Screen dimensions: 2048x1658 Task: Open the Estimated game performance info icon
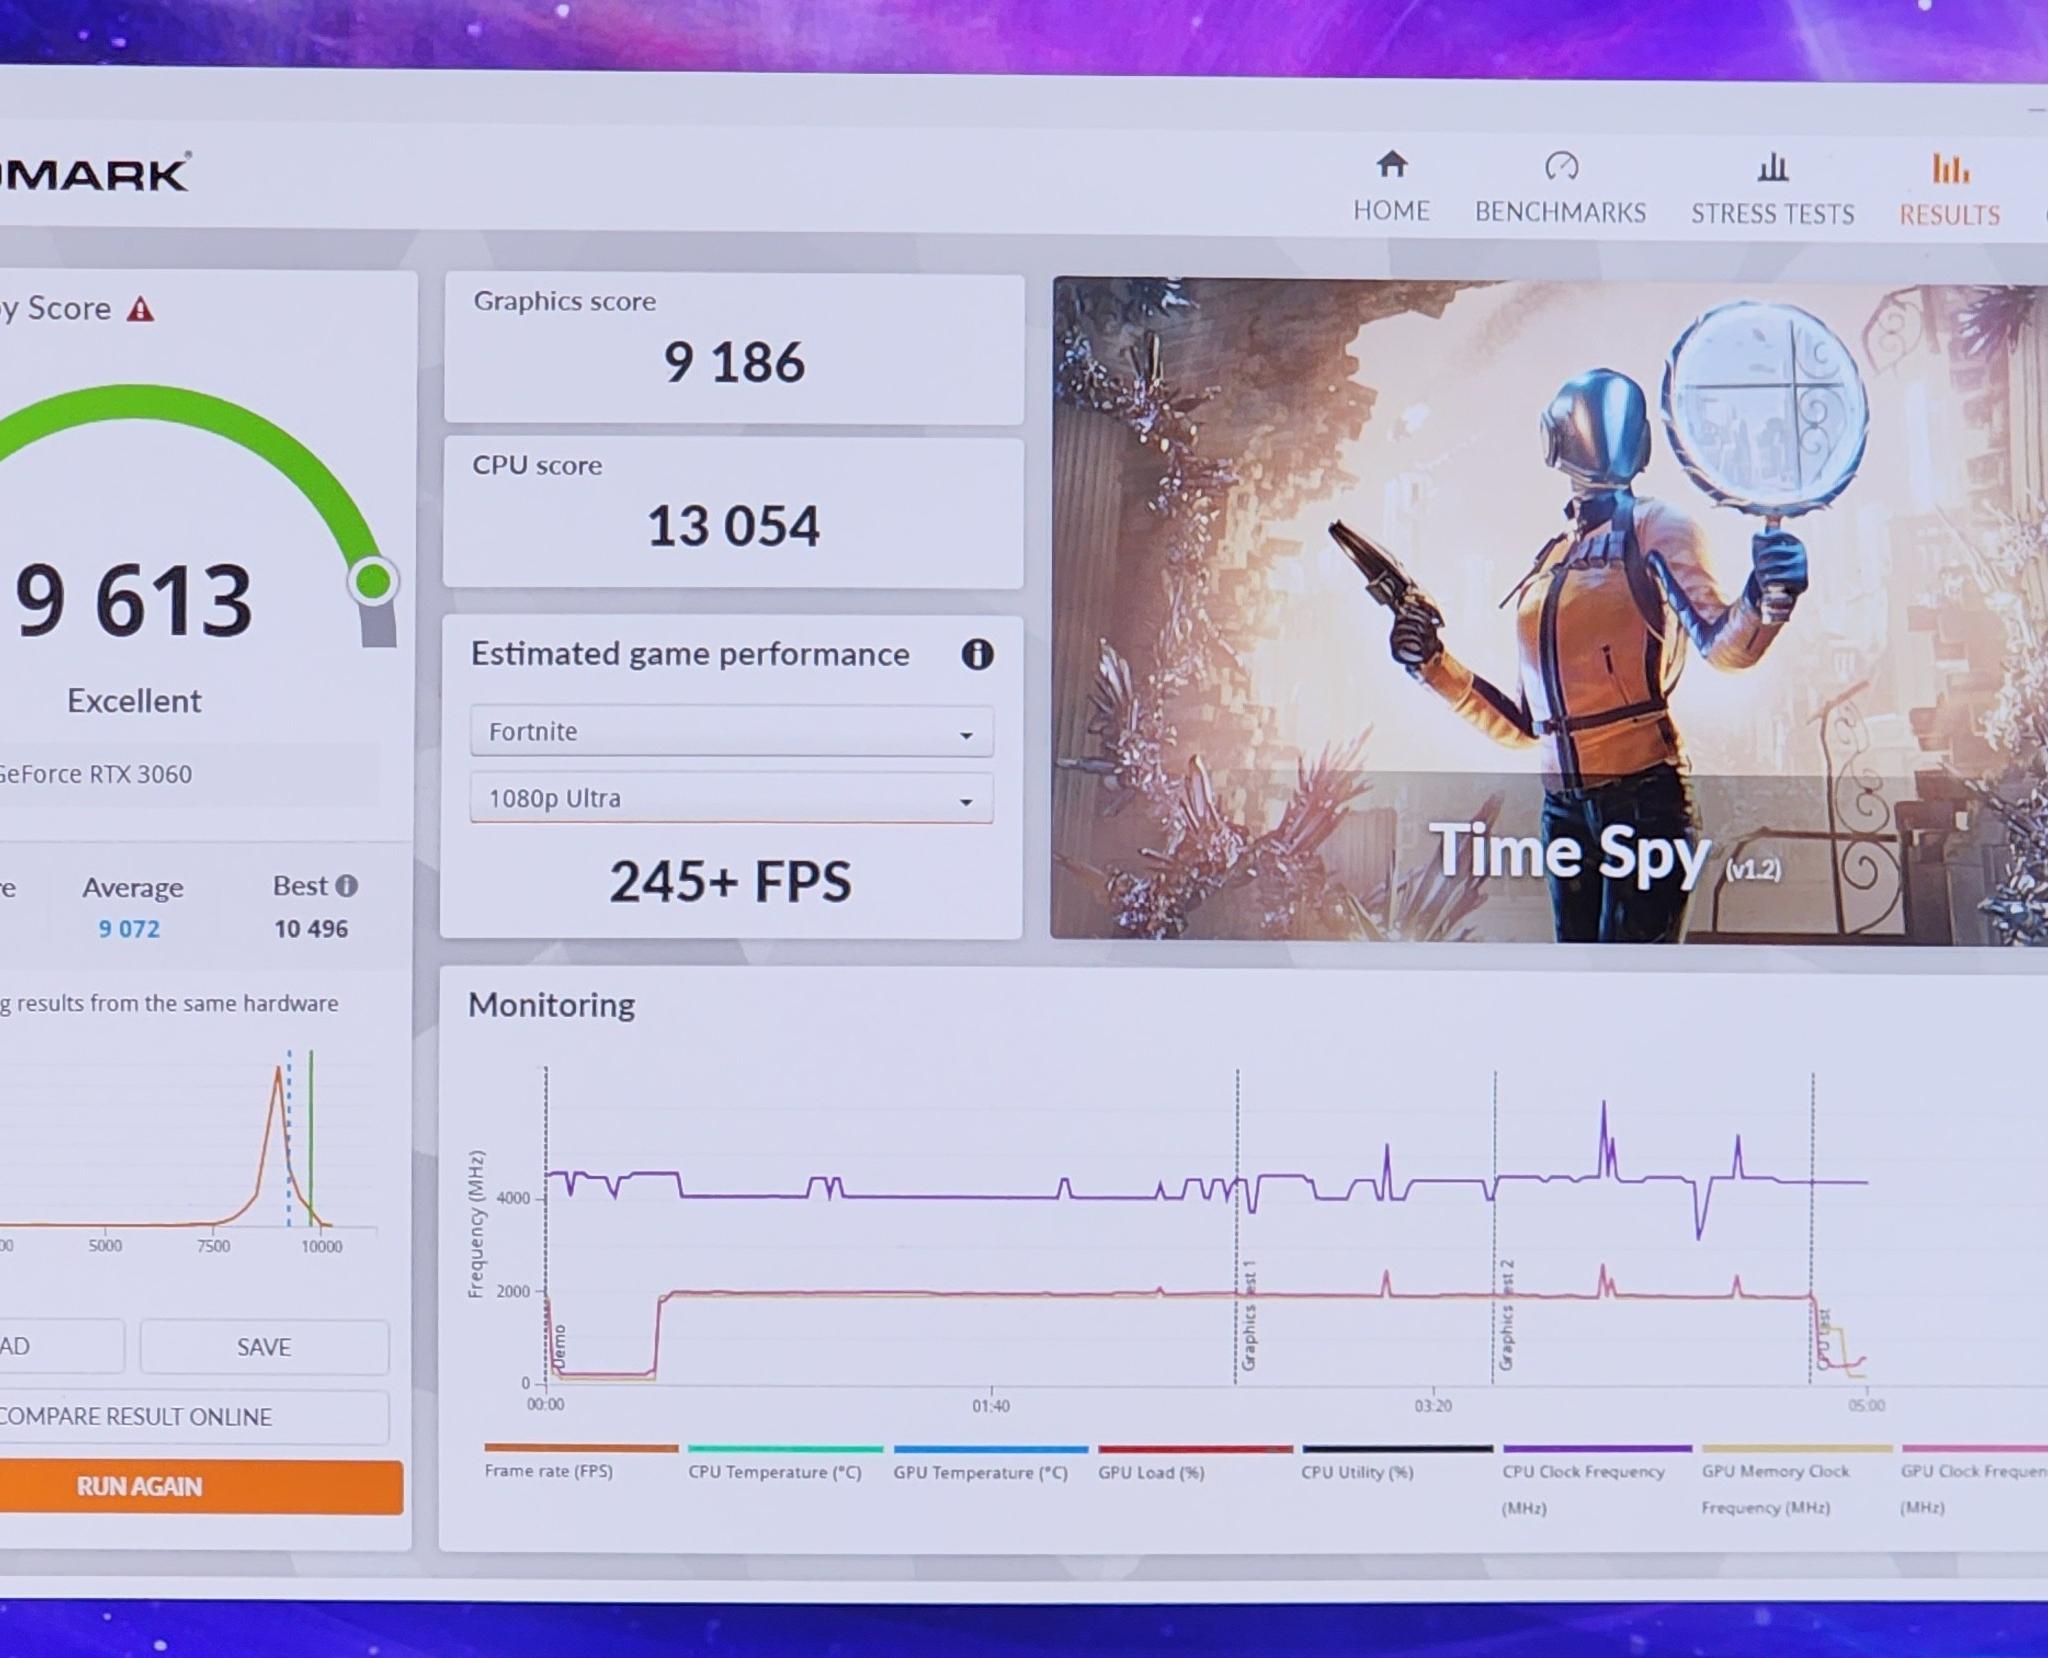pyautogui.click(x=977, y=654)
